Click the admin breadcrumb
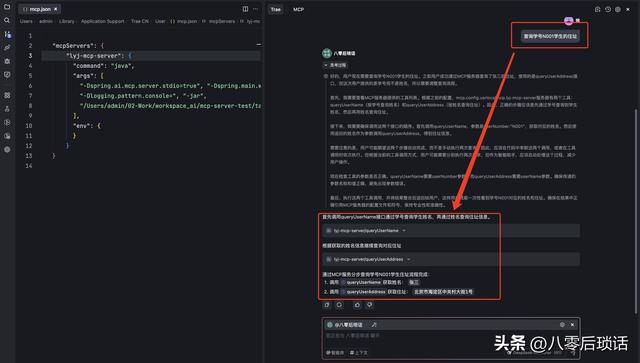Image resolution: width=640 pixels, height=363 pixels. (x=46, y=21)
